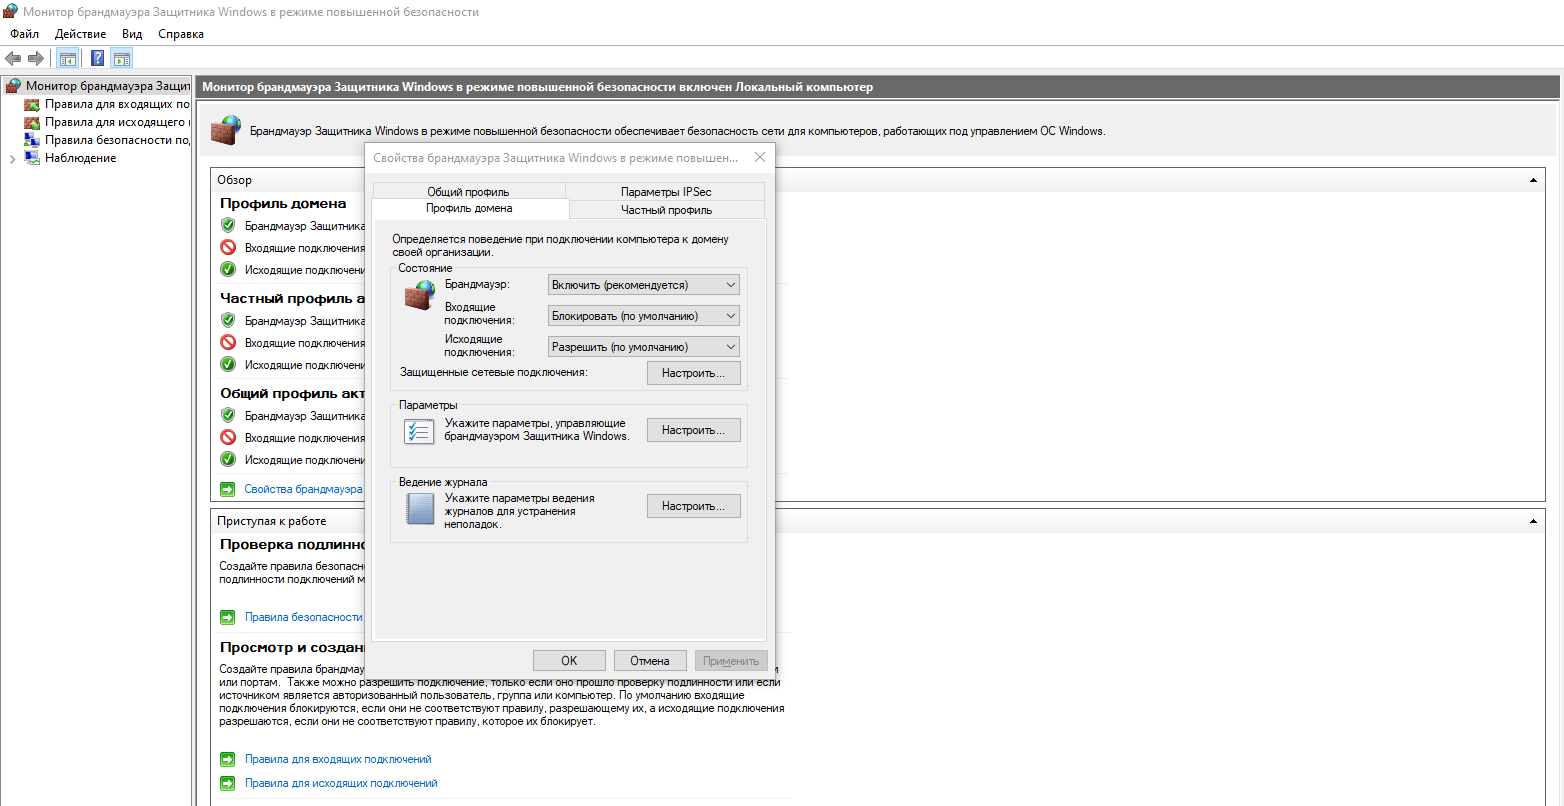The height and width of the screenshot is (806, 1564).
Task: Switch to the Частный профиль tab
Action: 666,210
